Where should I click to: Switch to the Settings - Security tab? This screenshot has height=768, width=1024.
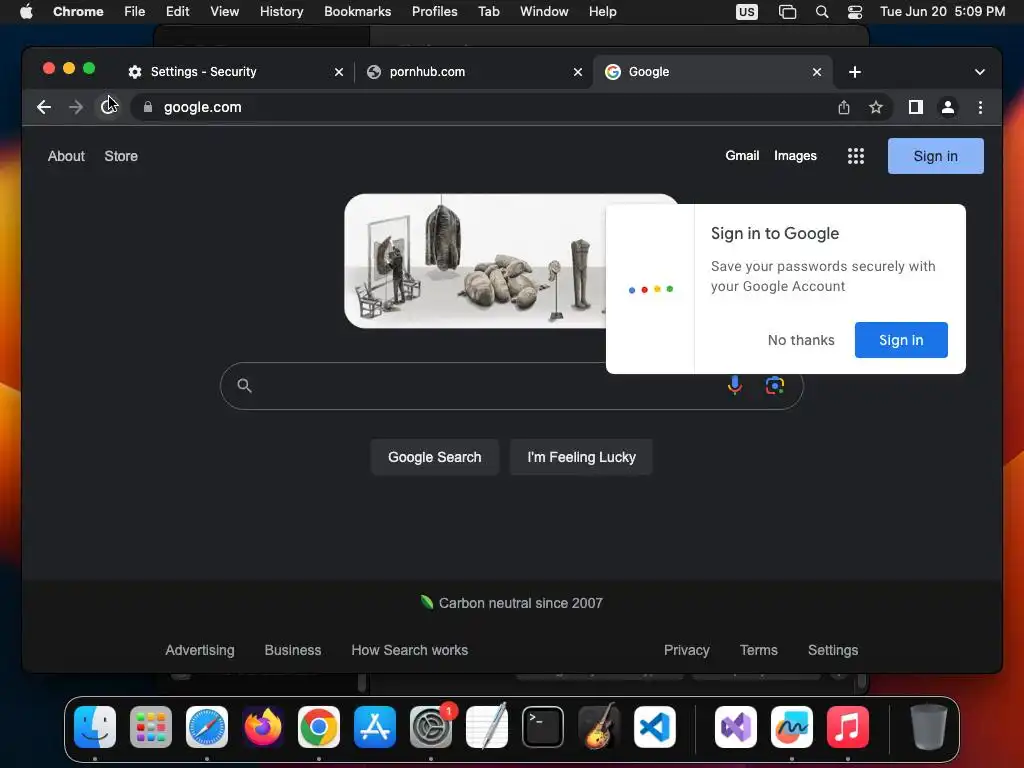[235, 72]
